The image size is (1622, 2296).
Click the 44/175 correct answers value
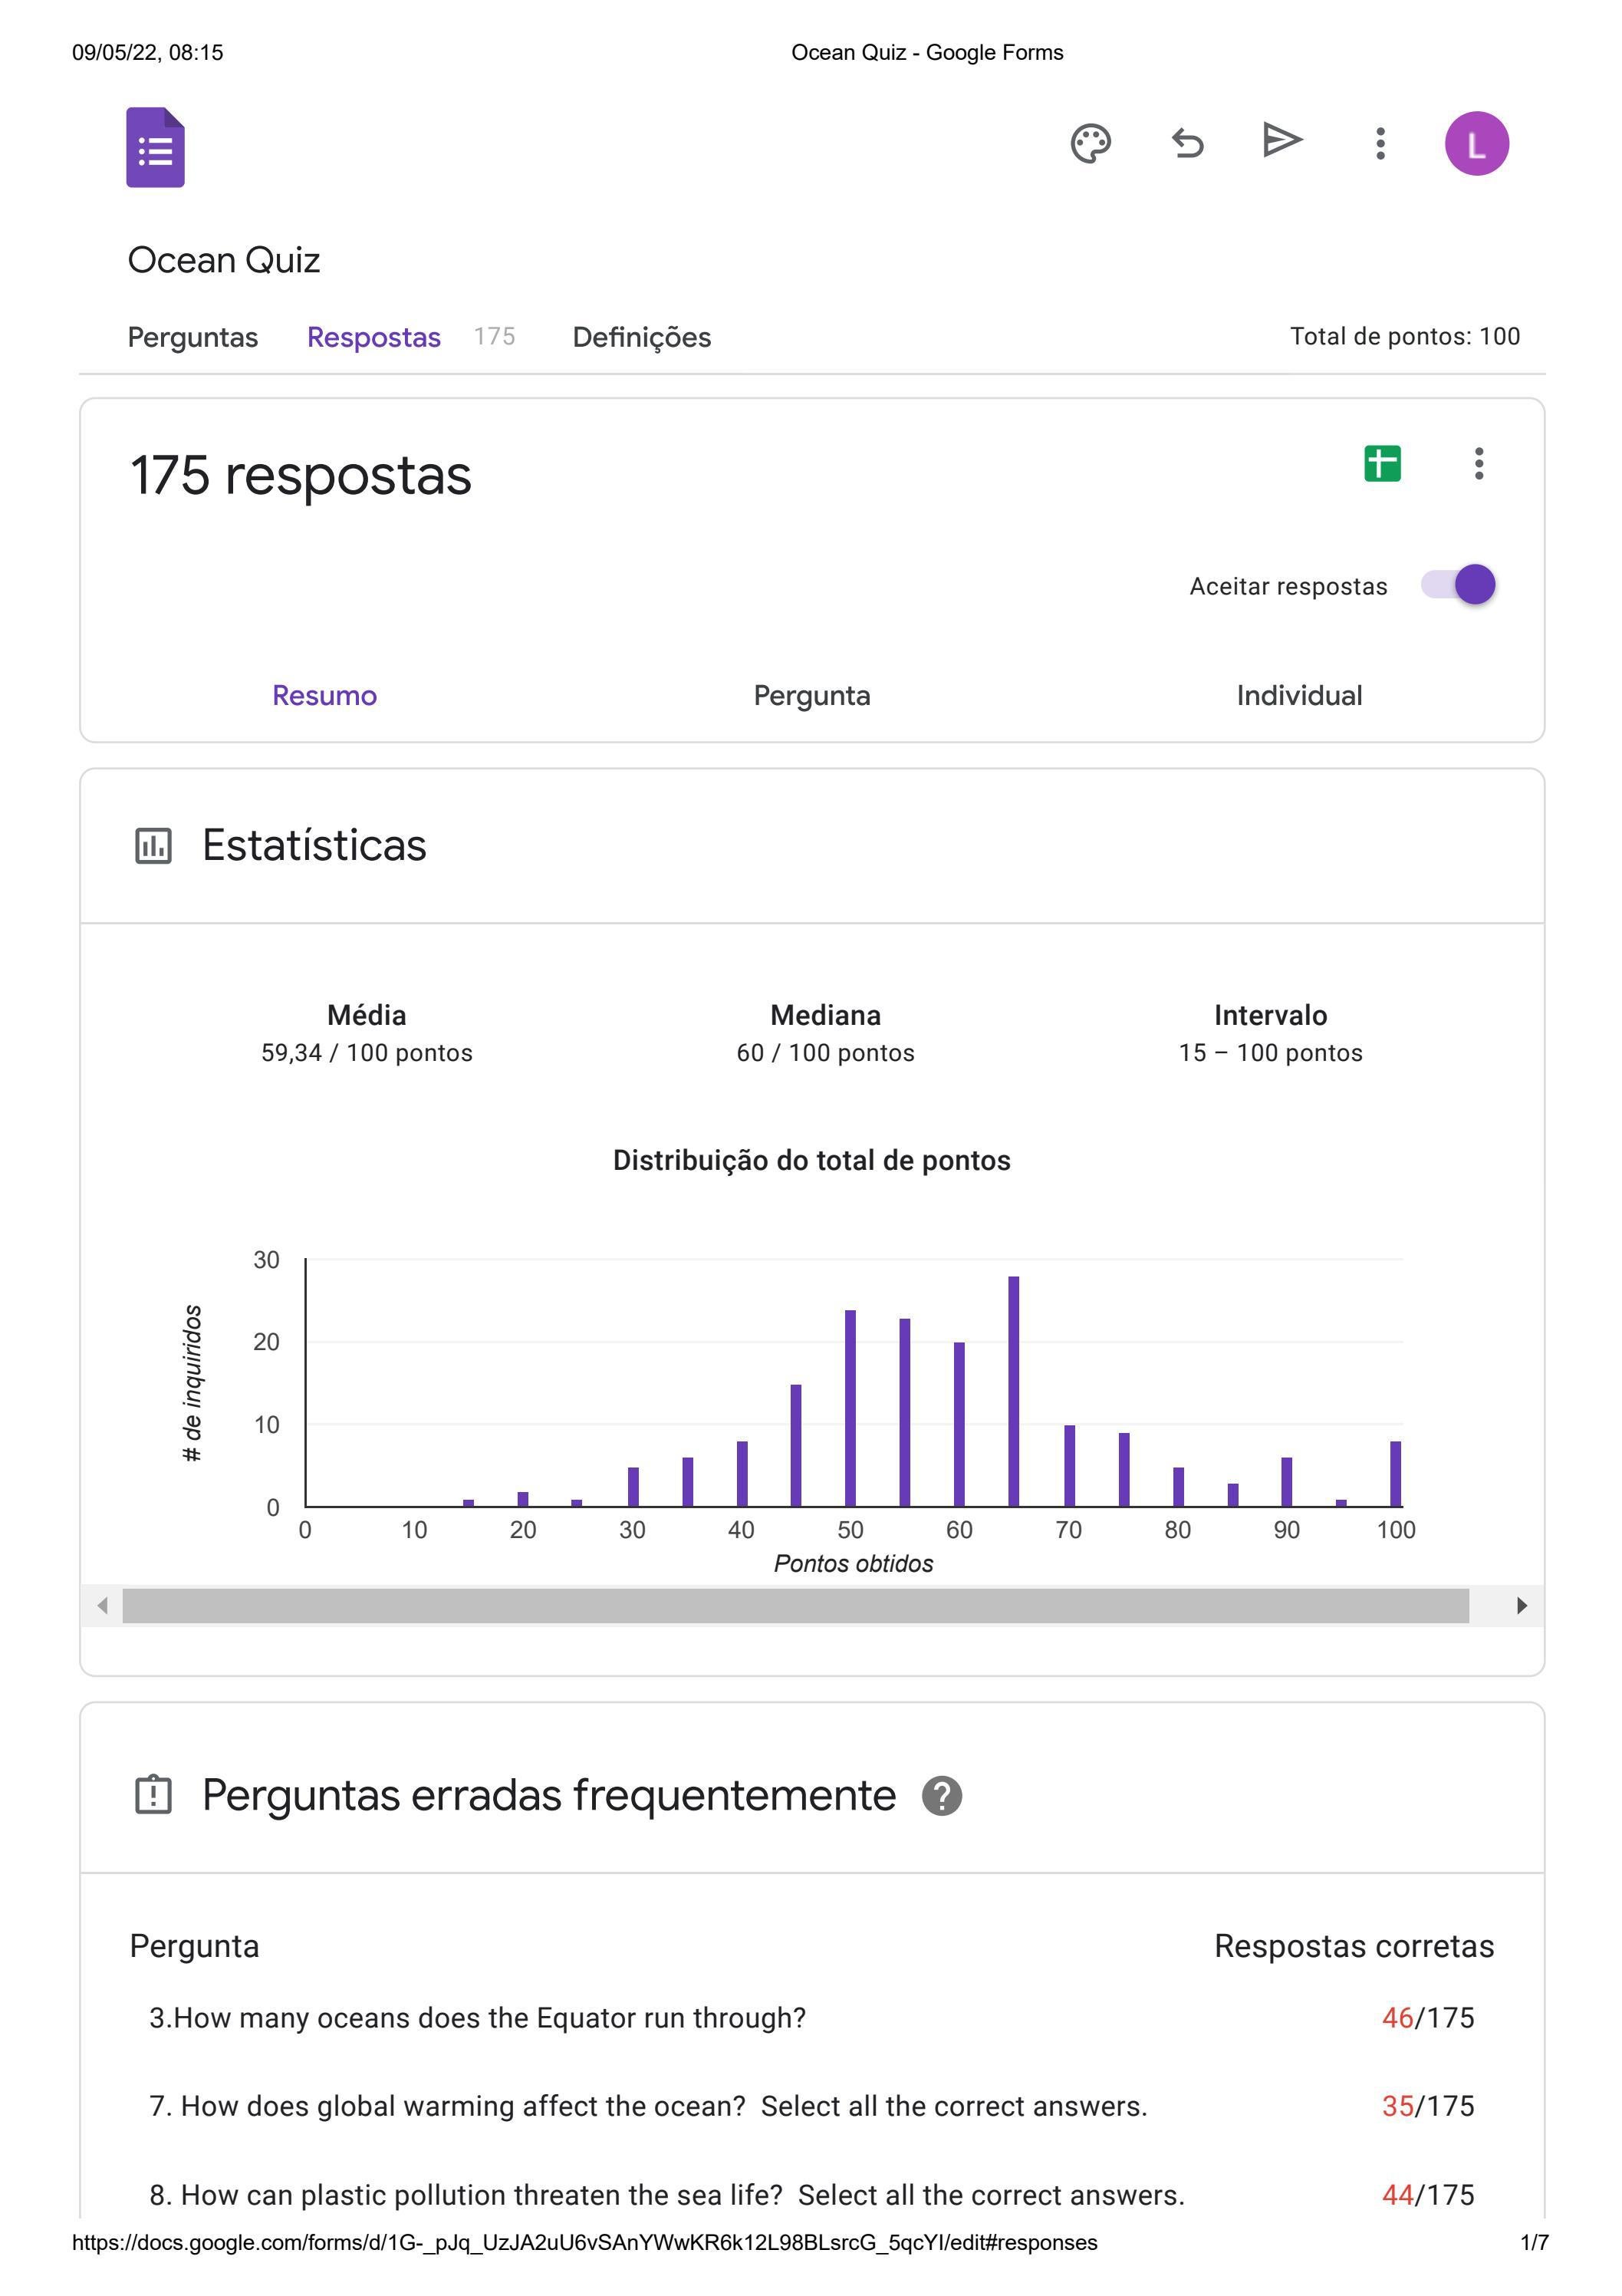(1428, 2195)
